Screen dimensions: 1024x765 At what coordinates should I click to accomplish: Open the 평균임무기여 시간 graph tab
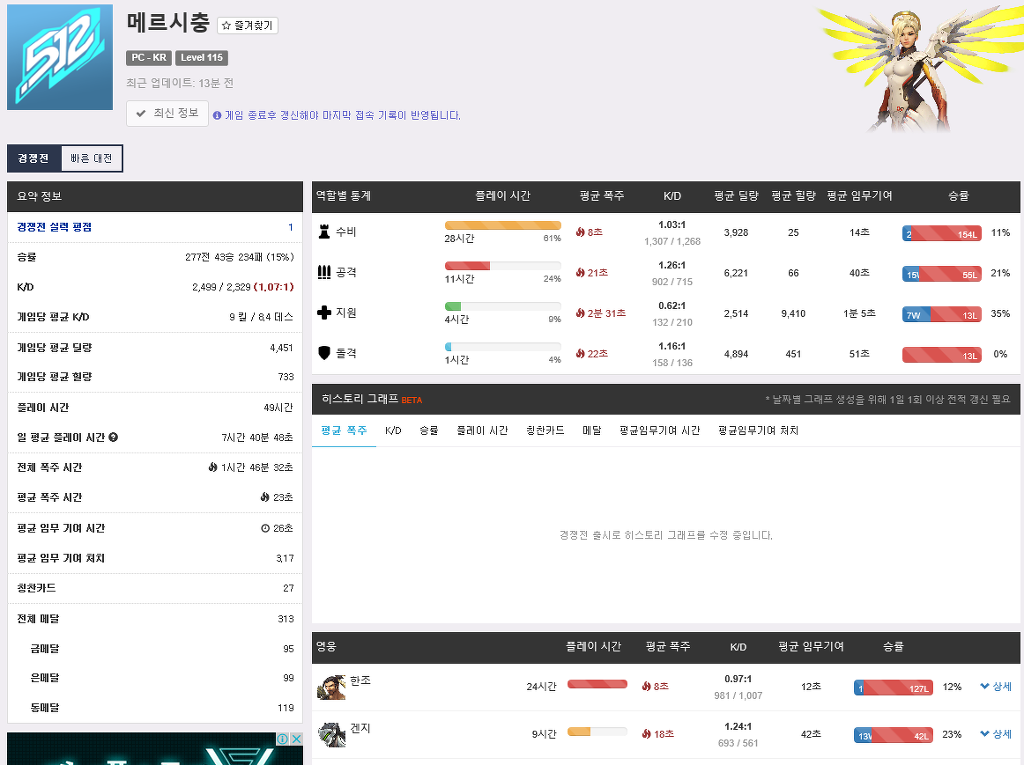coord(660,431)
